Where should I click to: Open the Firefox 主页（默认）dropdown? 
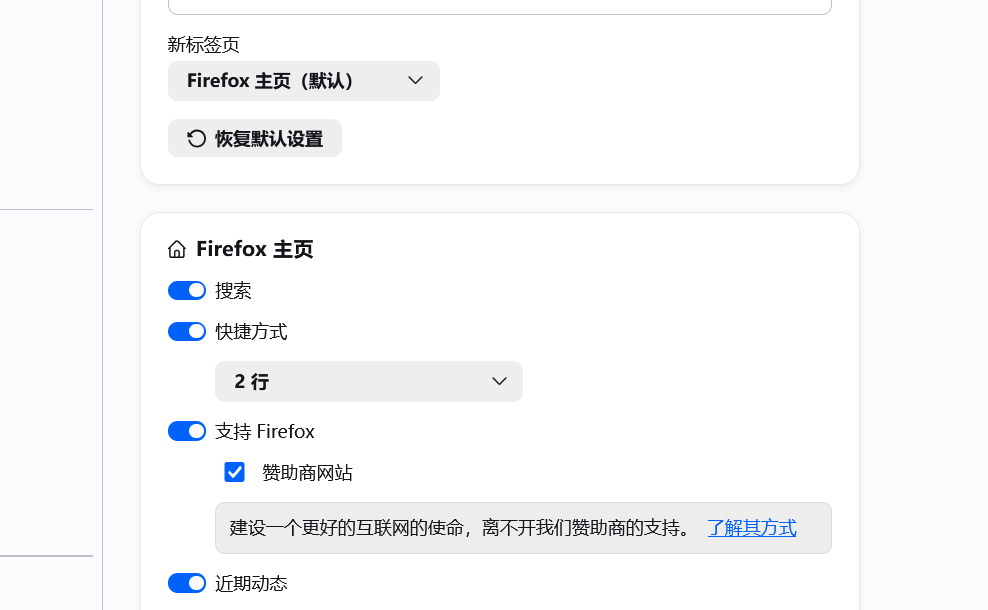pos(304,81)
